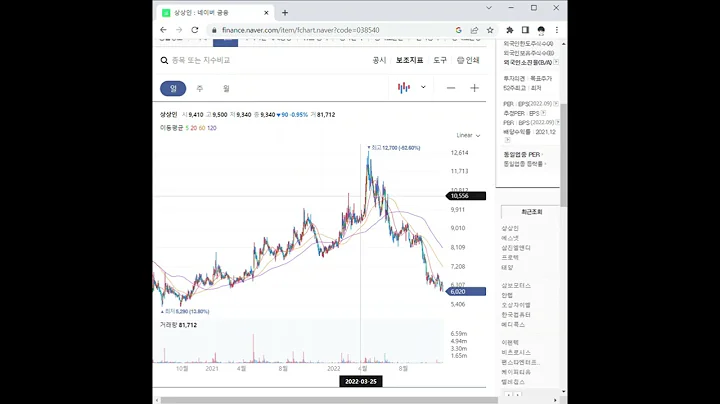The width and height of the screenshot is (720, 404).
Task: Click the share page icon
Action: [474, 30]
